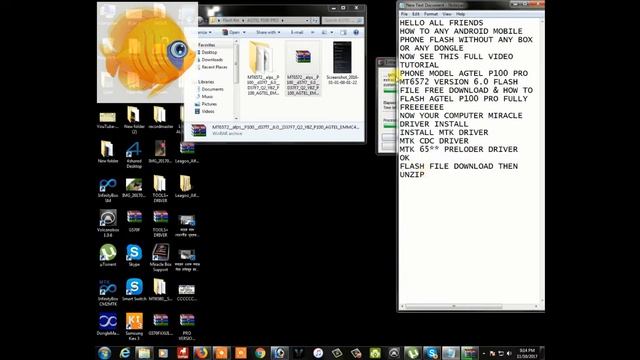Open the recordmaster desktop folder
This screenshot has width=640, height=360.
click(160, 118)
